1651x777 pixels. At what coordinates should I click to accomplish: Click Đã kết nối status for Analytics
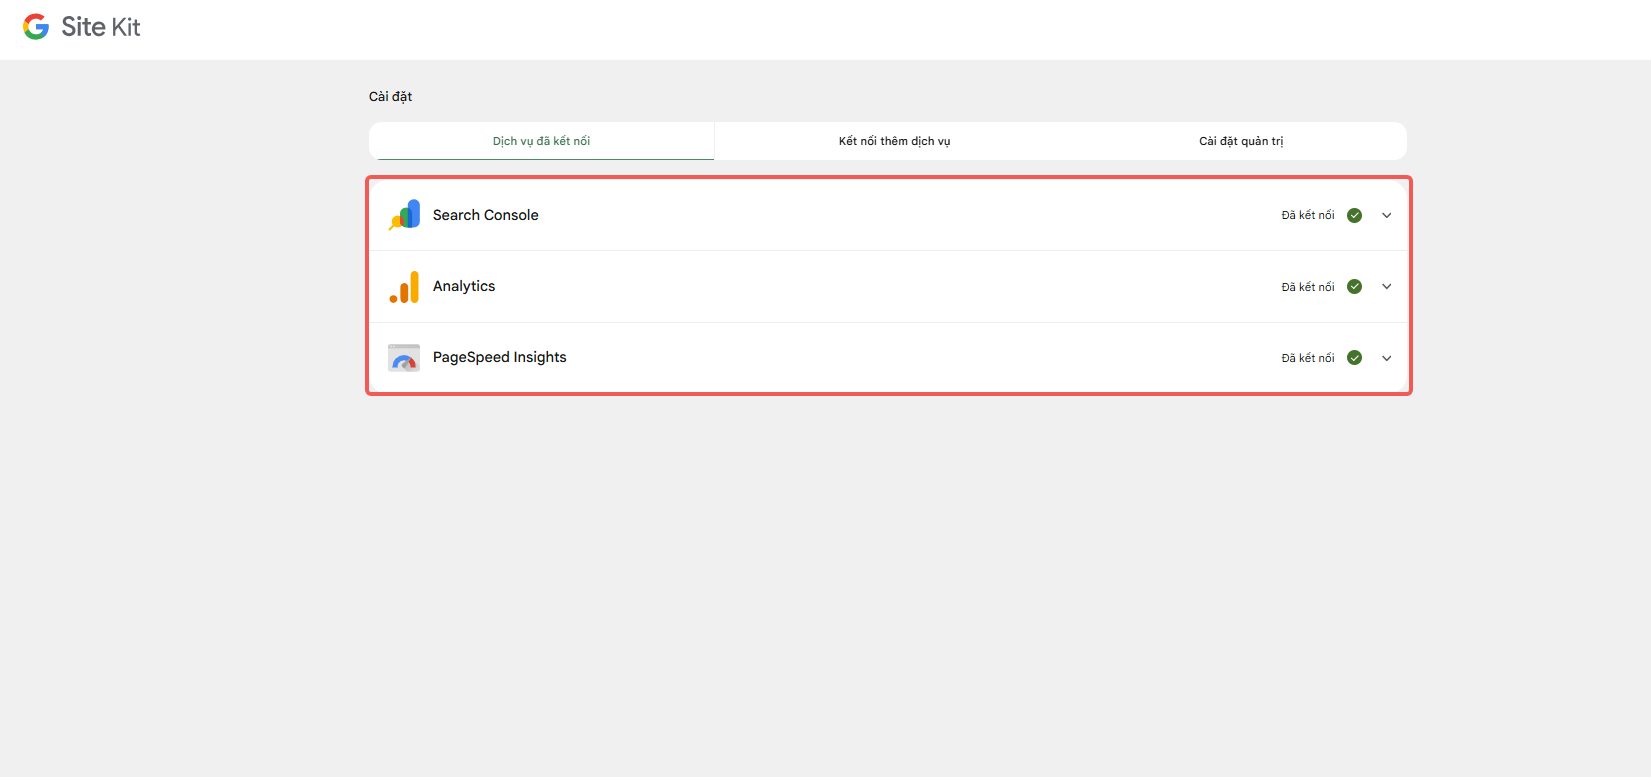pyautogui.click(x=1307, y=287)
